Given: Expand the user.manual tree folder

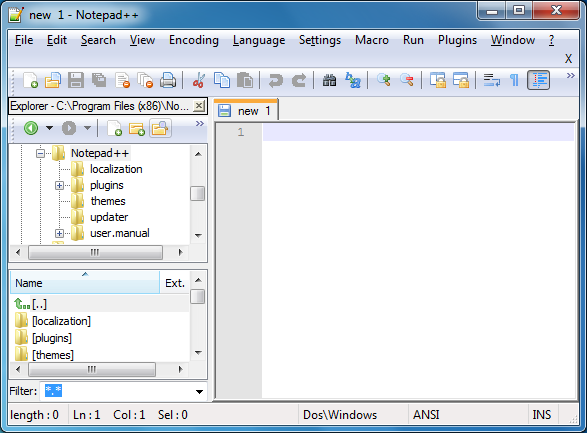Looking at the screenshot, I should 59,233.
